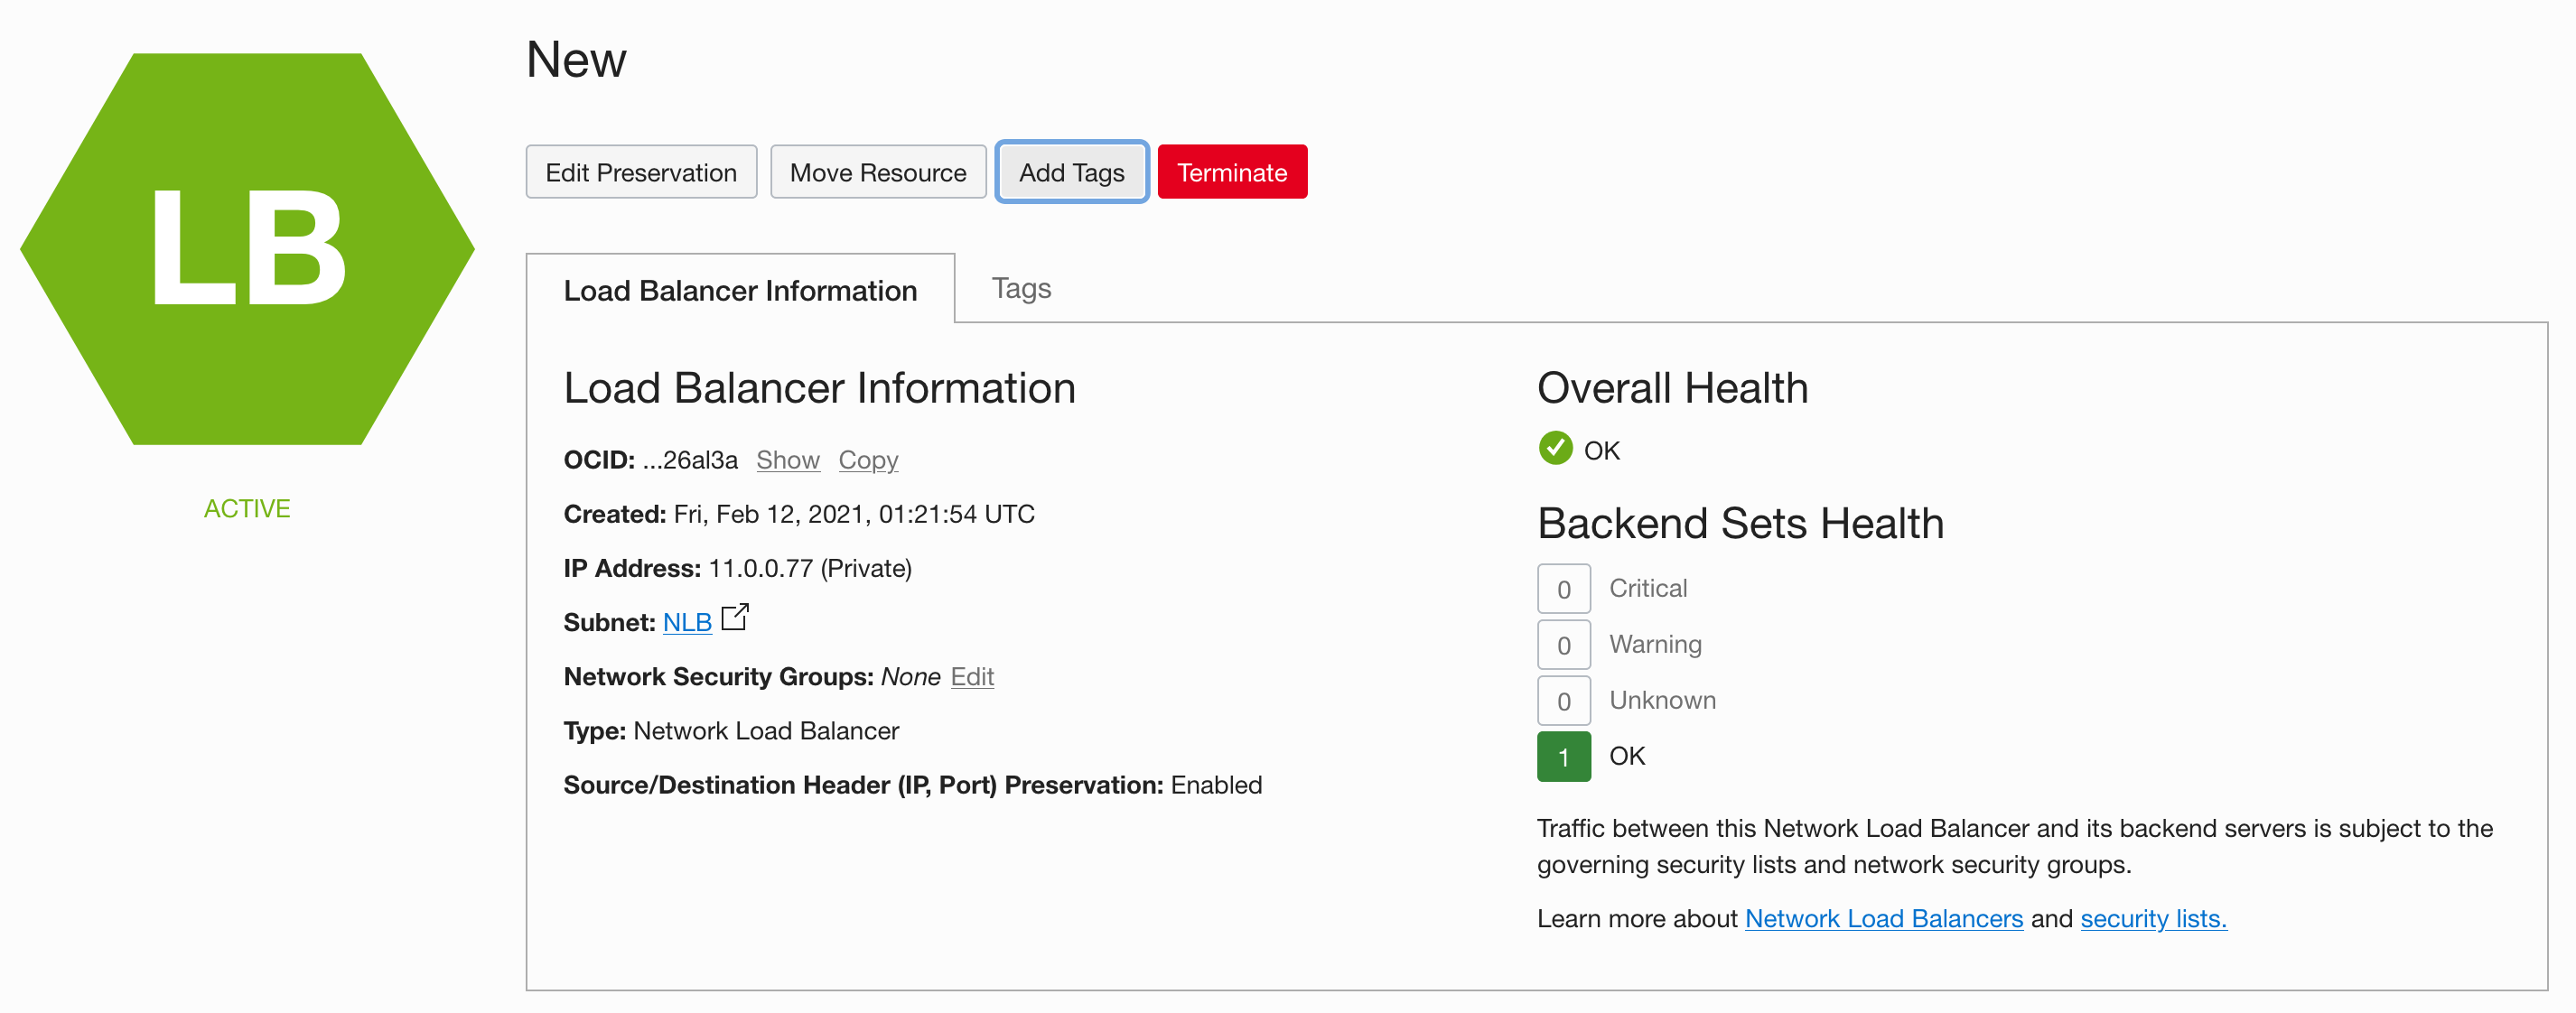This screenshot has width=2576, height=1013.
Task: Open the NLB subnet via external link icon
Action: click(x=735, y=618)
